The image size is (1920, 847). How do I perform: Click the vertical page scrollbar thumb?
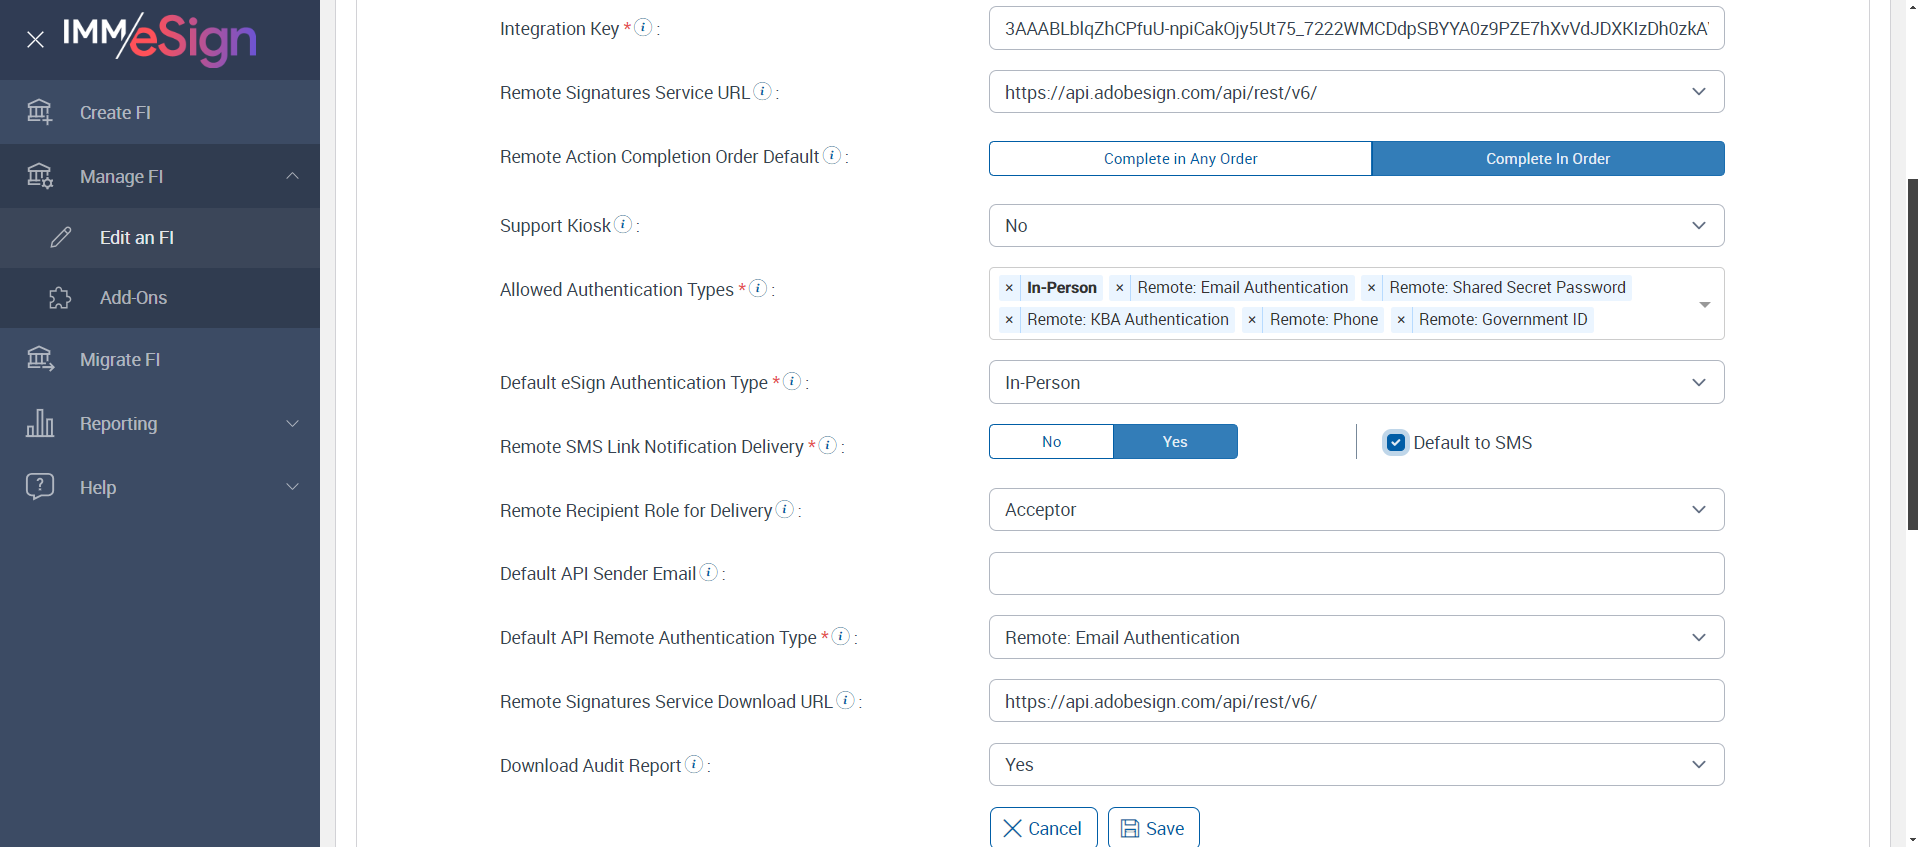[x=1912, y=355]
